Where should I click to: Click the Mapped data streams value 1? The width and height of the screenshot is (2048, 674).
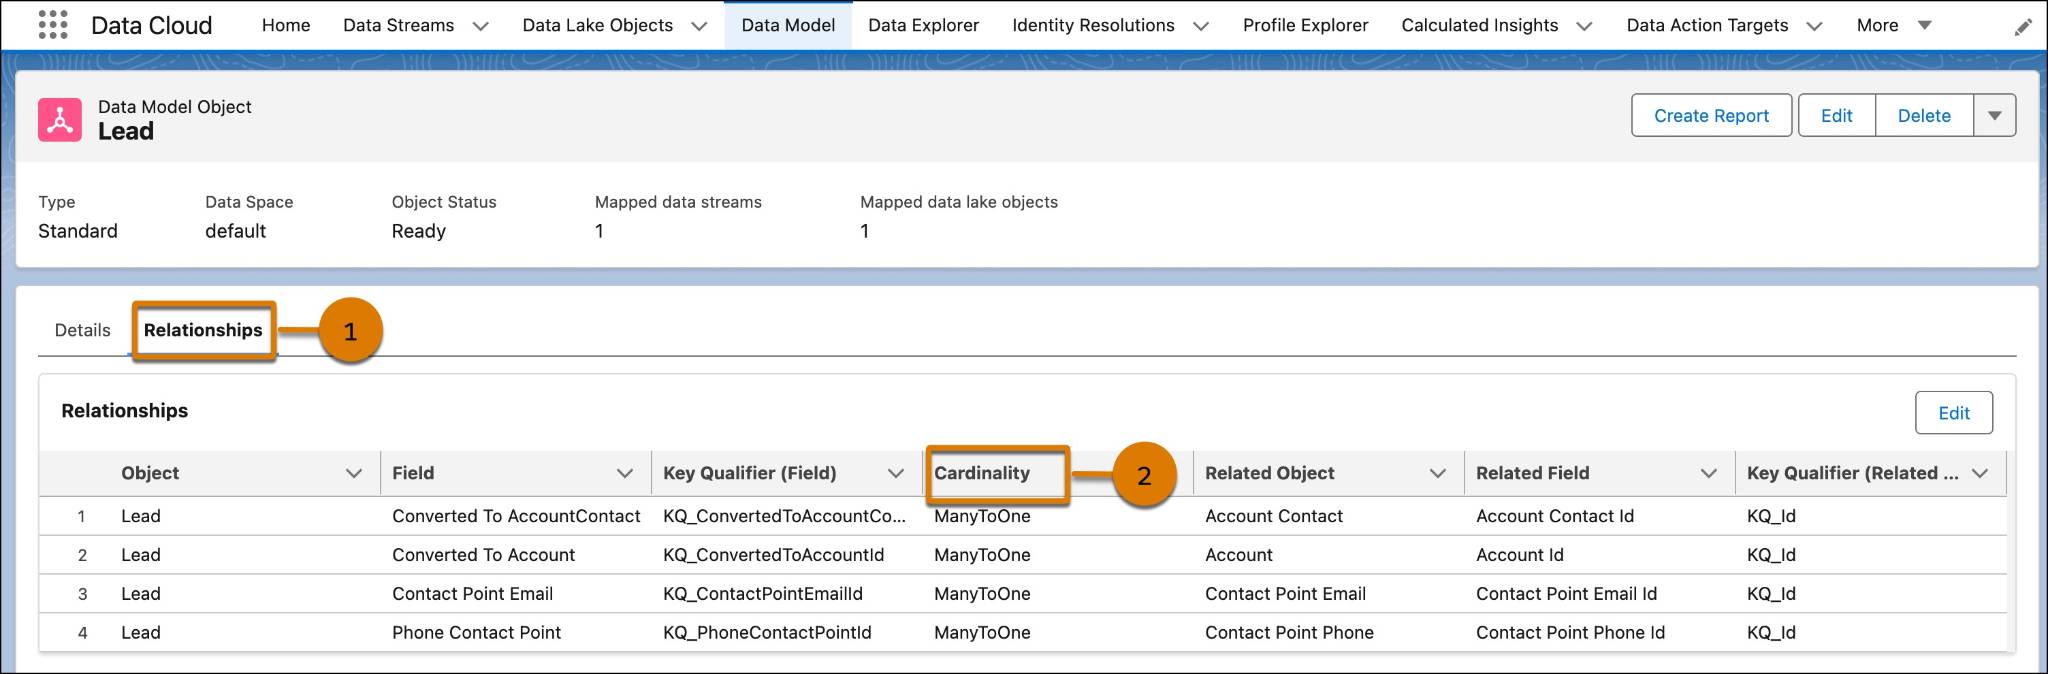tap(599, 231)
